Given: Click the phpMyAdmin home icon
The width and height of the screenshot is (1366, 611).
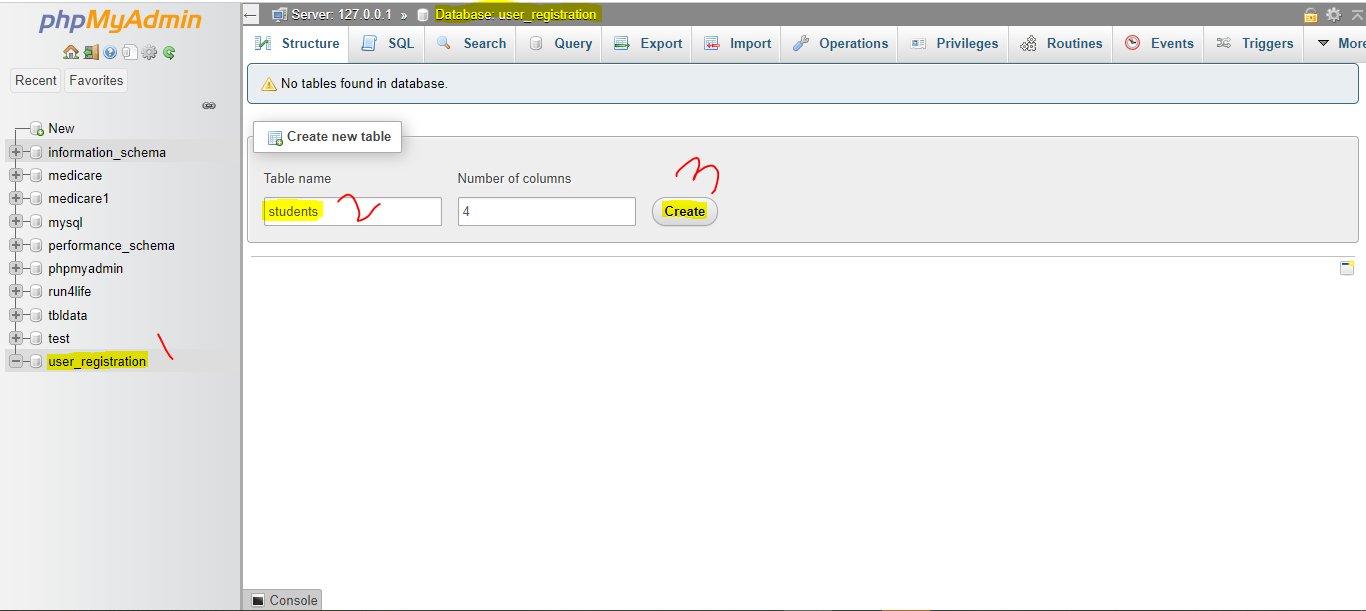Looking at the screenshot, I should tap(71, 52).
